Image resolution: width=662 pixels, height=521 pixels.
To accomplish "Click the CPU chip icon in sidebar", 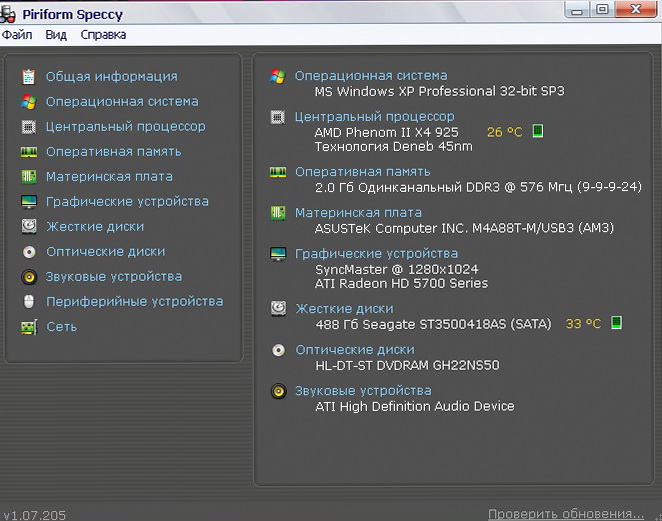I will click(x=28, y=126).
